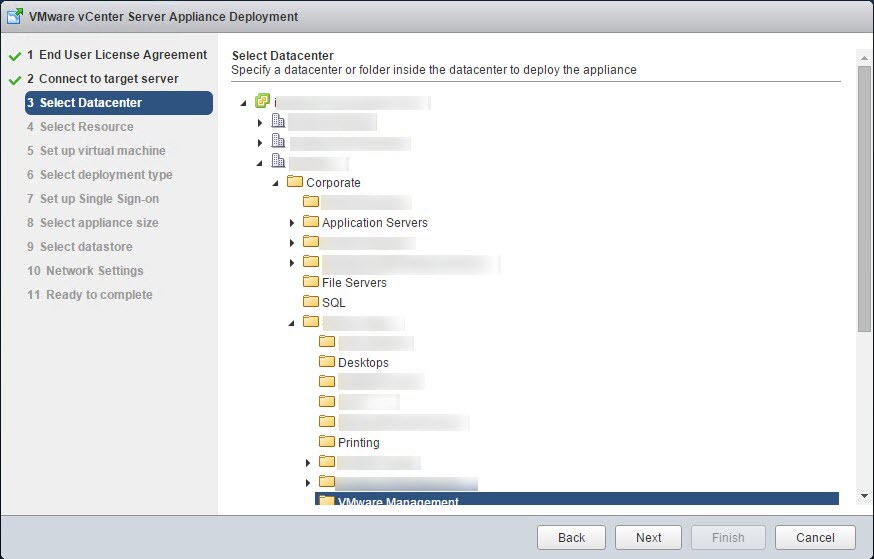Collapse the vCenter root tree node
Image resolution: width=874 pixels, height=559 pixels.
pyautogui.click(x=244, y=103)
